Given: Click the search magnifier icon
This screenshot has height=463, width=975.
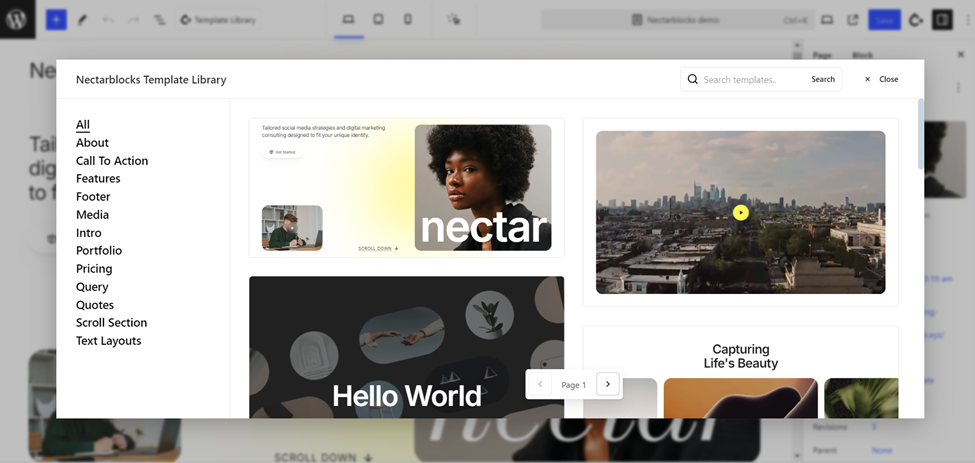Looking at the screenshot, I should click(x=692, y=80).
